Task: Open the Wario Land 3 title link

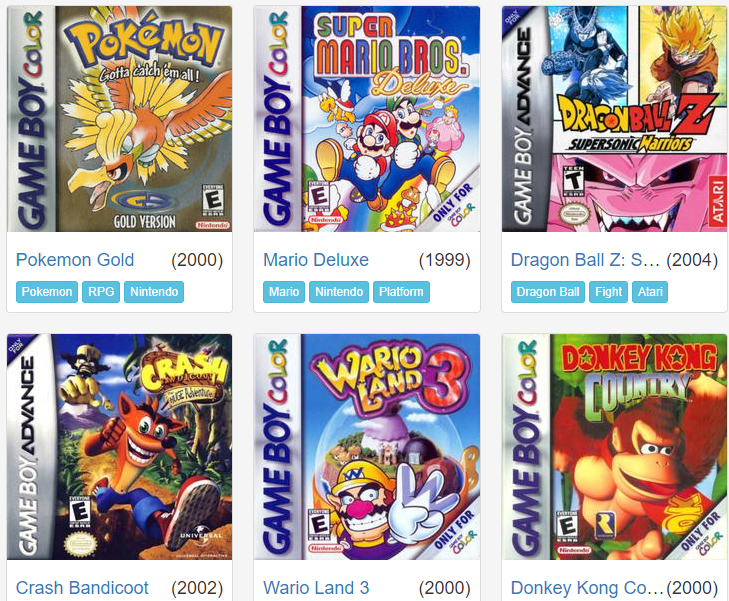Action: (x=316, y=588)
